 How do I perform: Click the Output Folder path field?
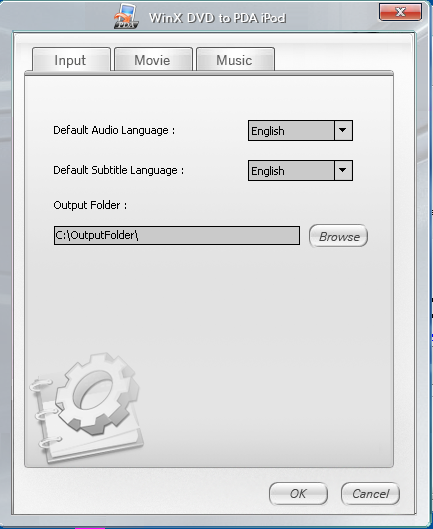[x=177, y=235]
